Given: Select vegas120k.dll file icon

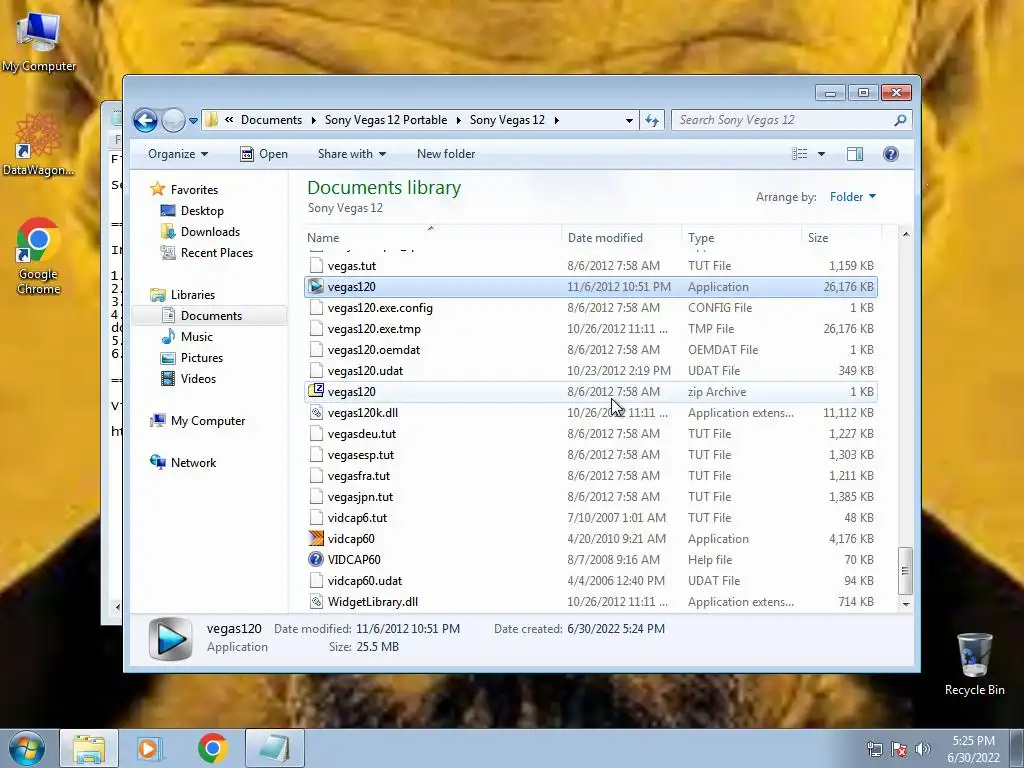Looking at the screenshot, I should (316, 413).
